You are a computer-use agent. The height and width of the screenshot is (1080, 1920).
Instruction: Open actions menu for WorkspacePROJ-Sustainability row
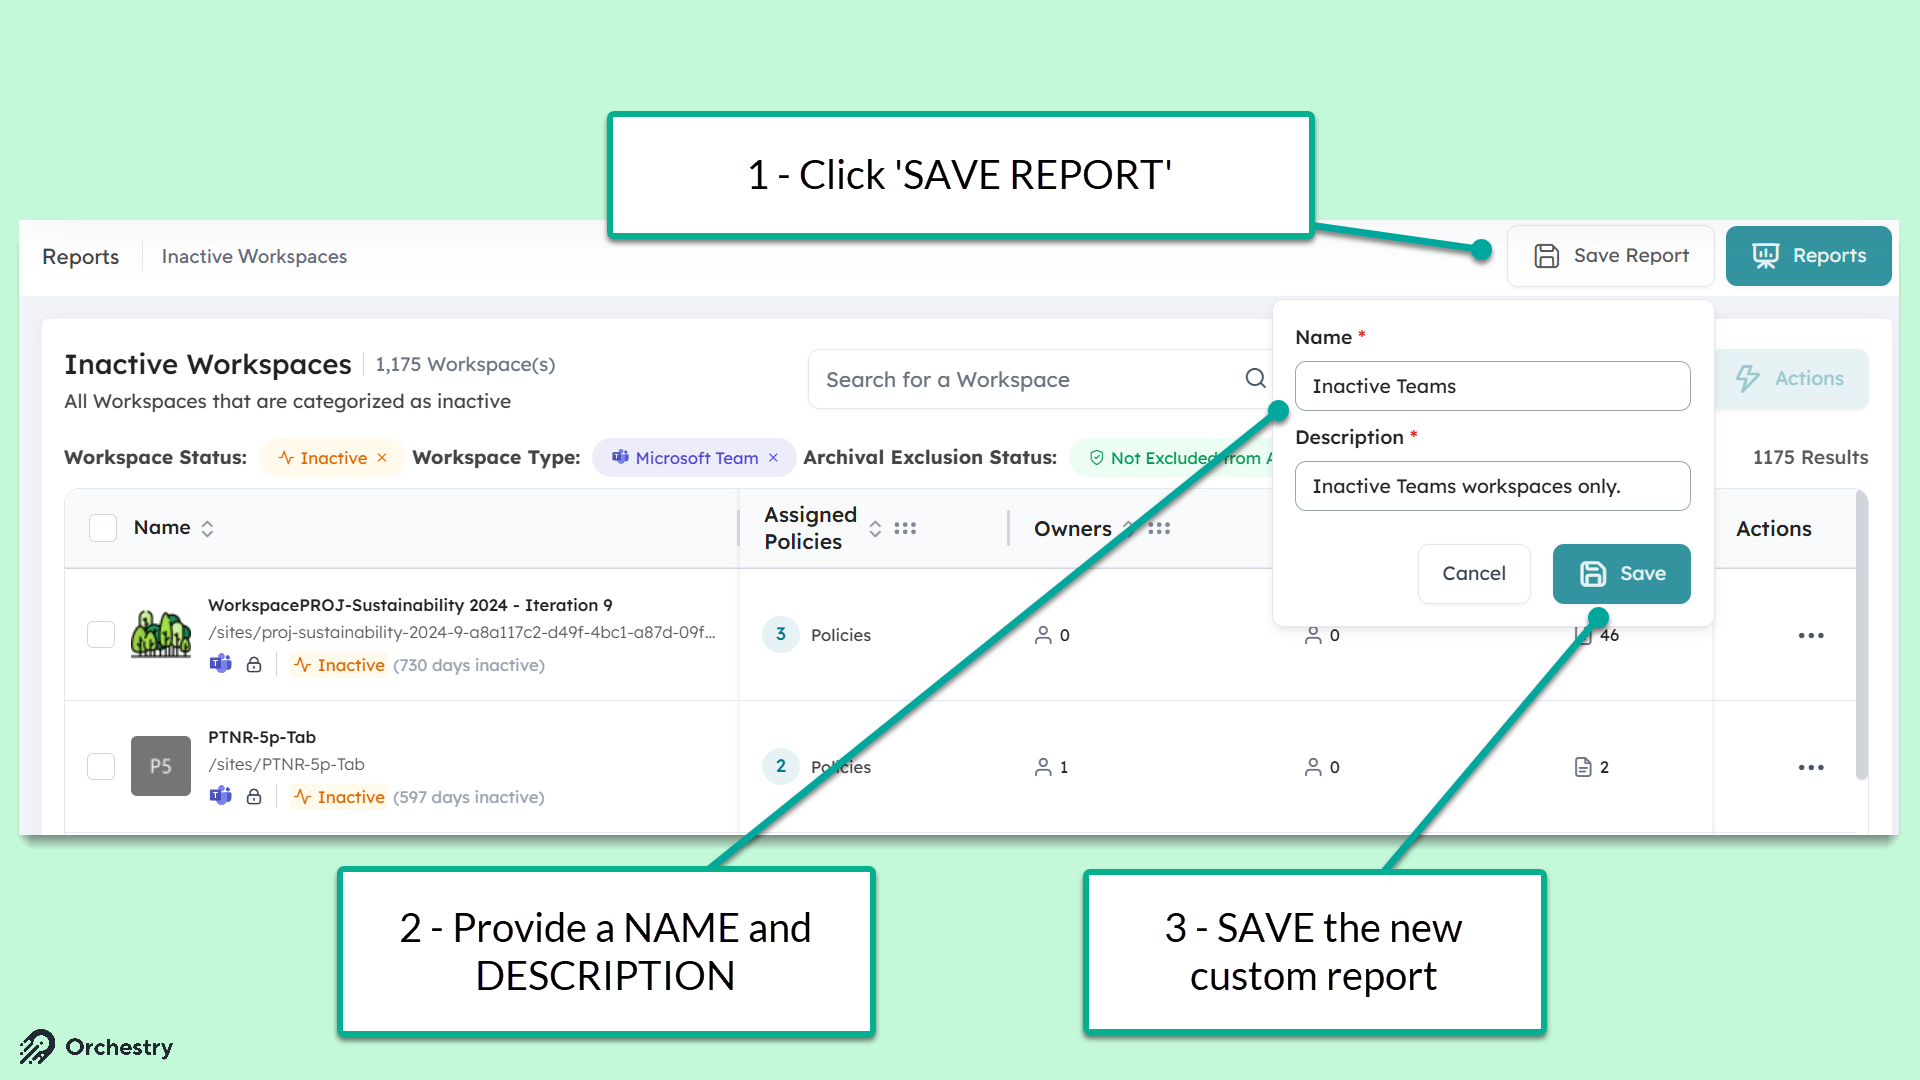click(1811, 635)
